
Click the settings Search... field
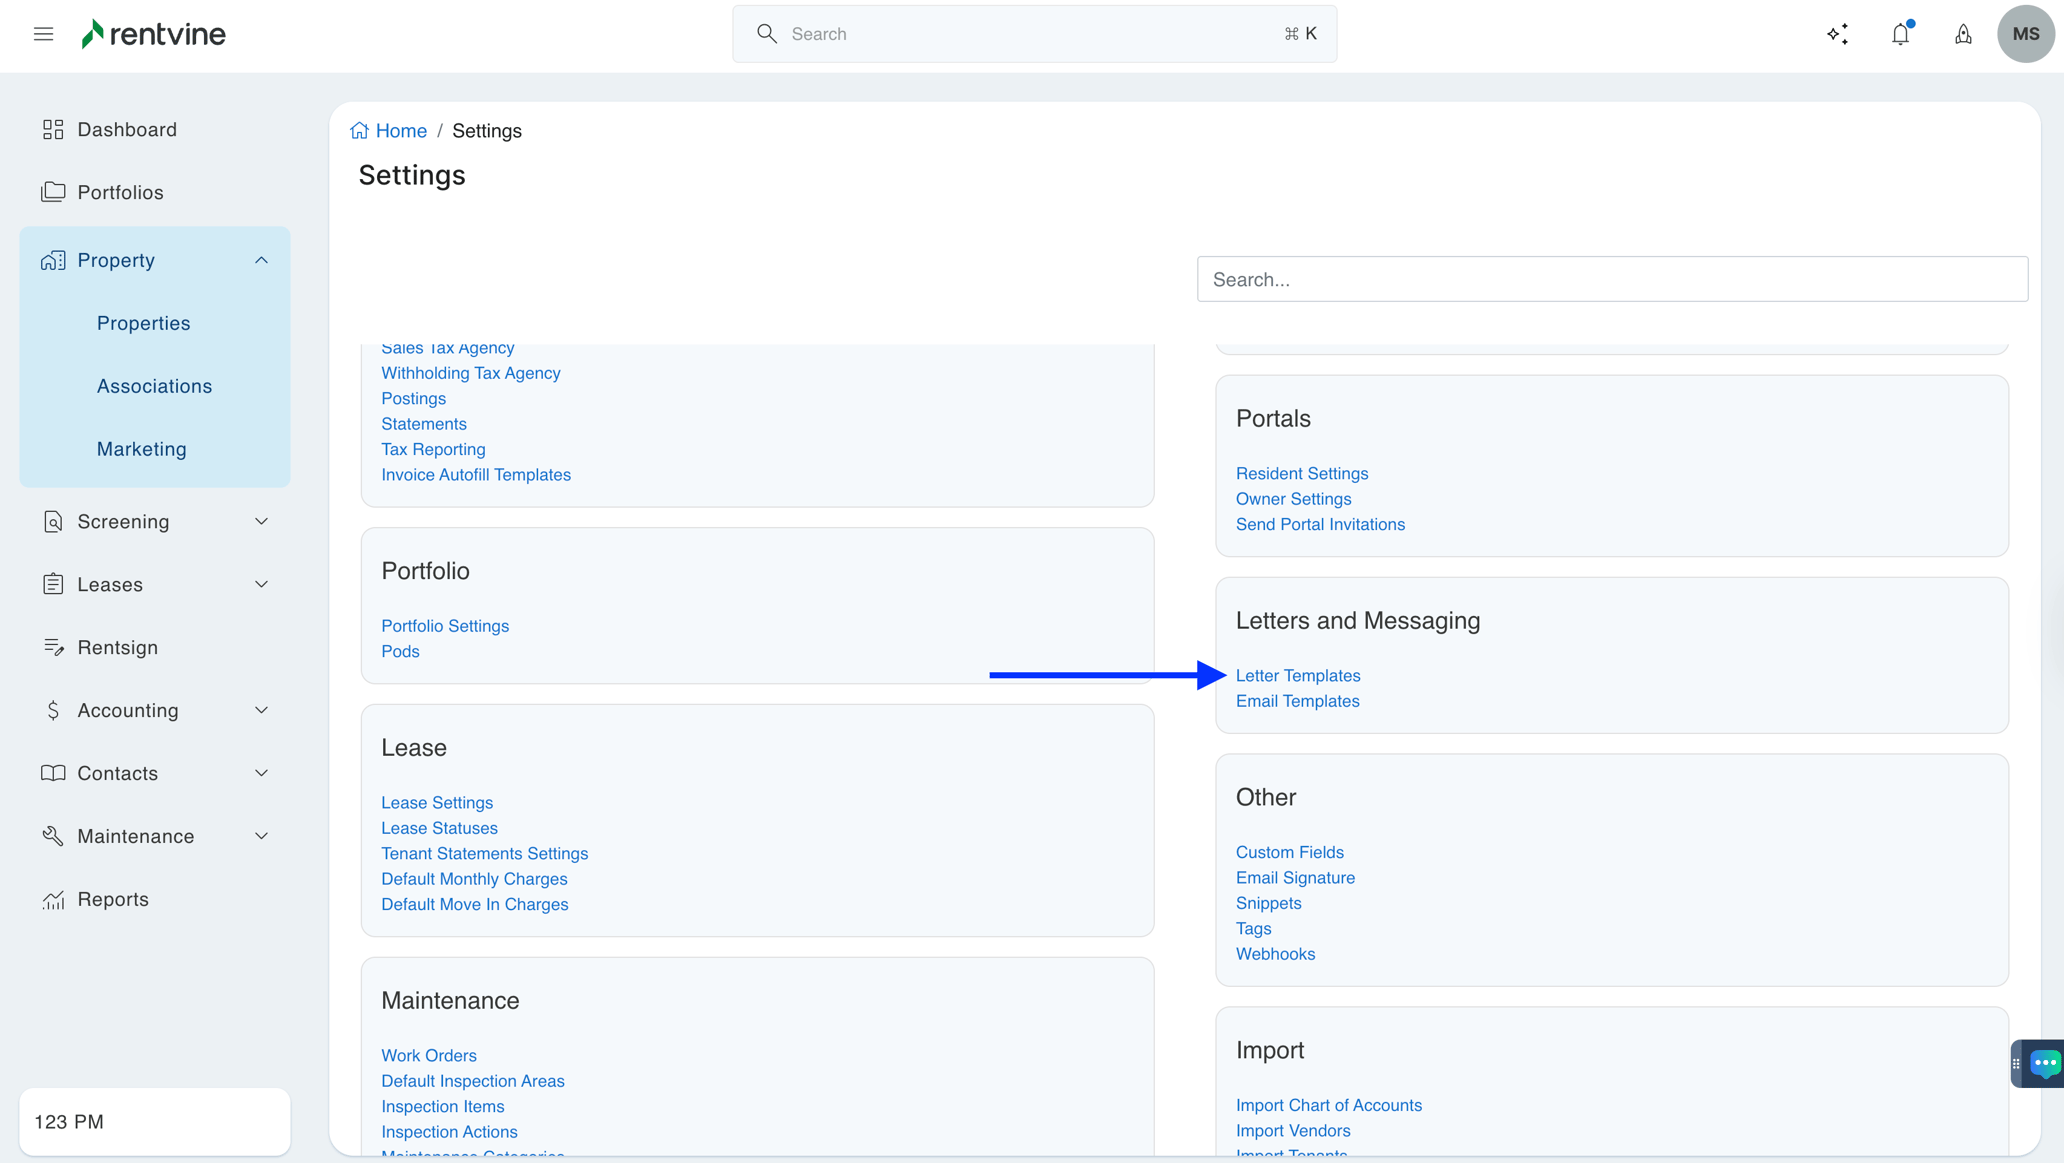click(1611, 280)
